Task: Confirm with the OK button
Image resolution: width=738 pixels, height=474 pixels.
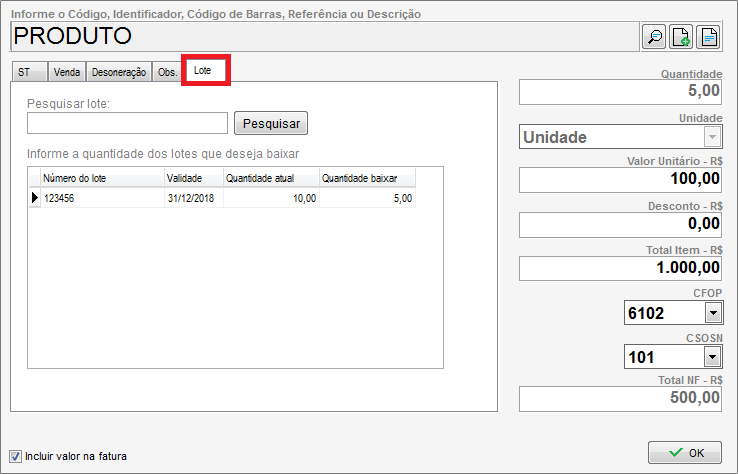Action: pyautogui.click(x=684, y=453)
